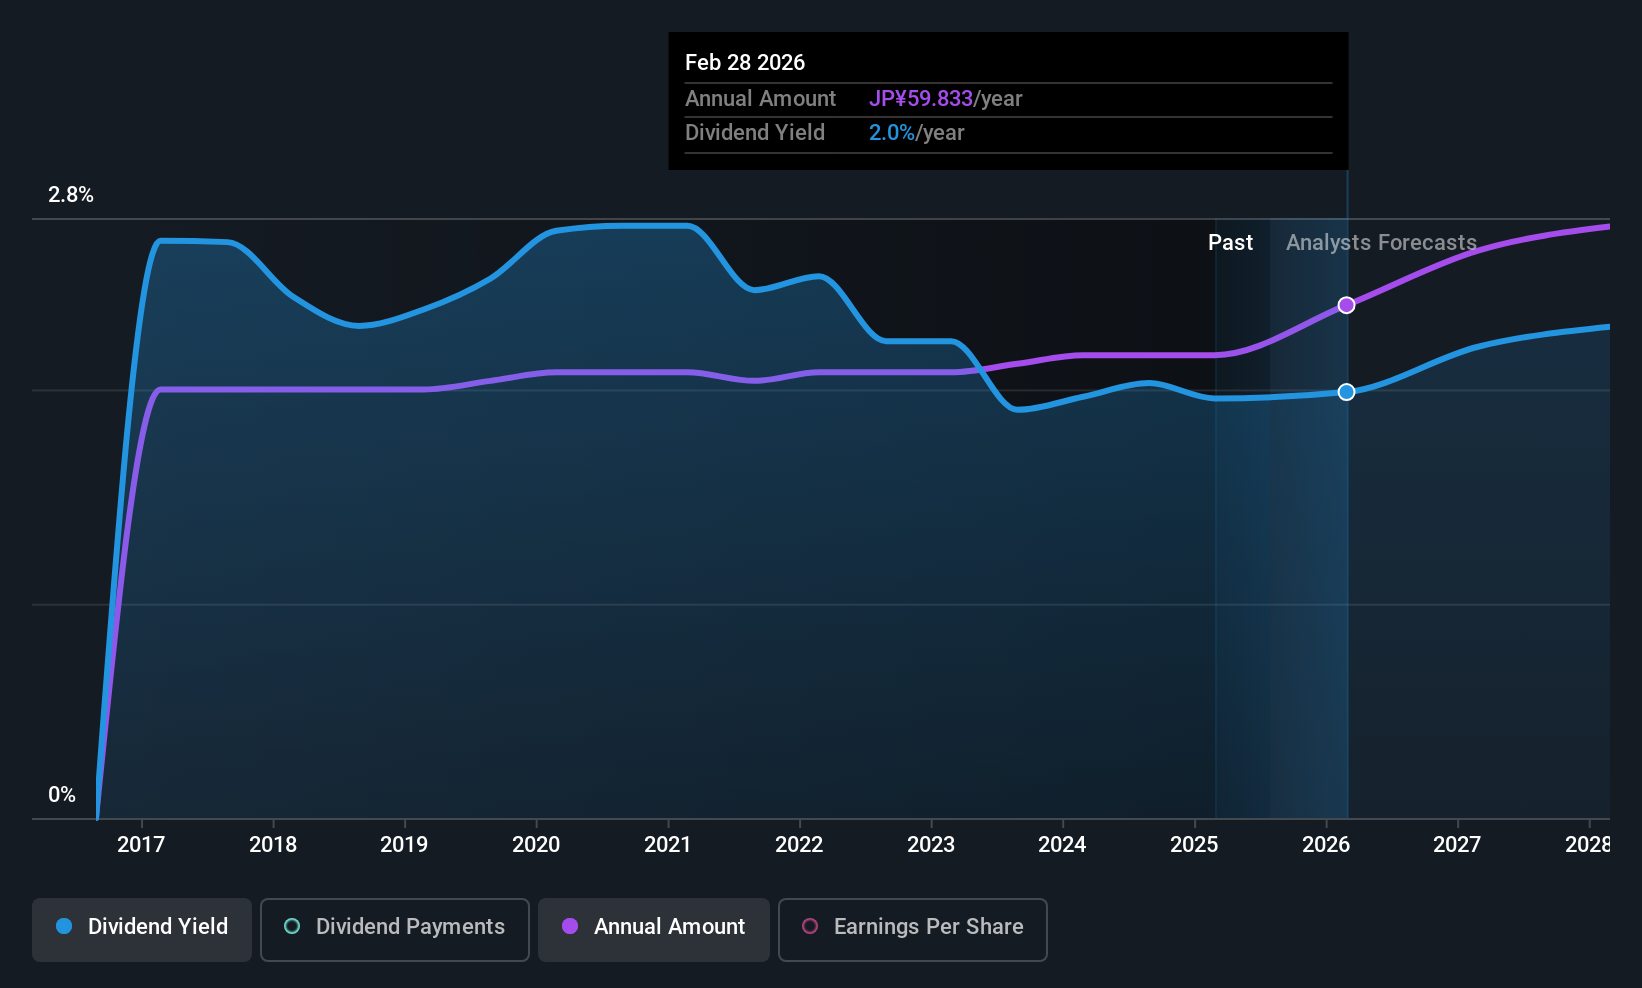Click the 2.8% y-axis label
Screen dimensions: 1642x988
(71, 195)
